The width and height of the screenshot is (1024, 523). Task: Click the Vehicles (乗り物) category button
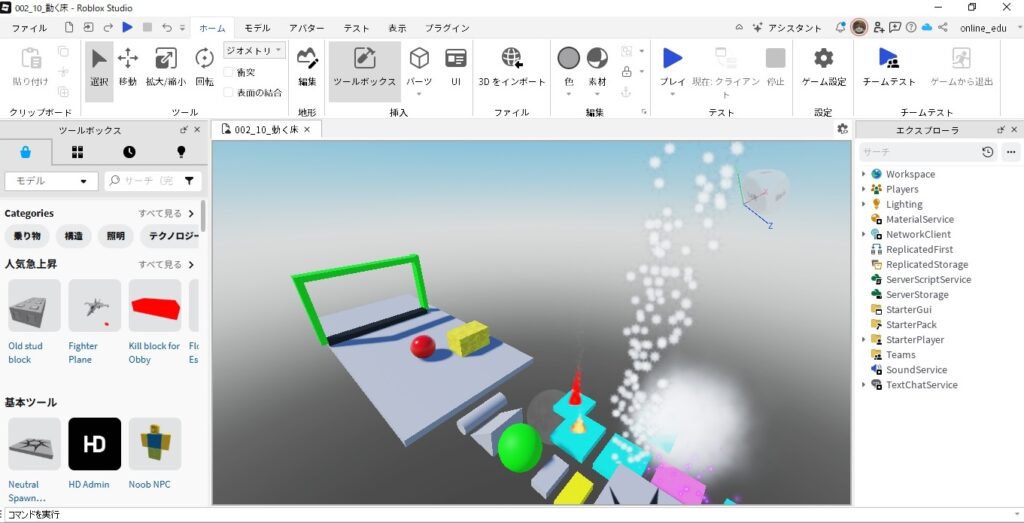pyautogui.click(x=27, y=237)
